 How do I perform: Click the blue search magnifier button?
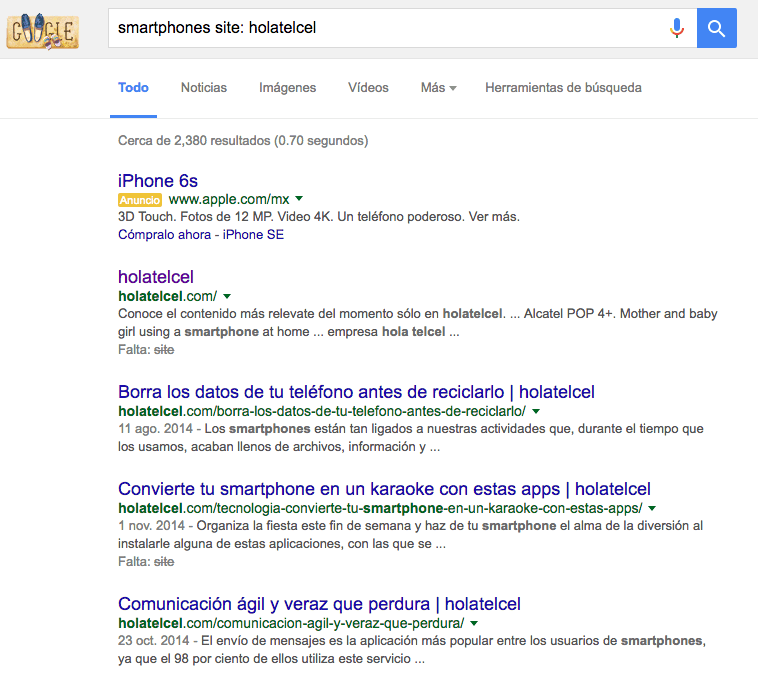tap(716, 28)
